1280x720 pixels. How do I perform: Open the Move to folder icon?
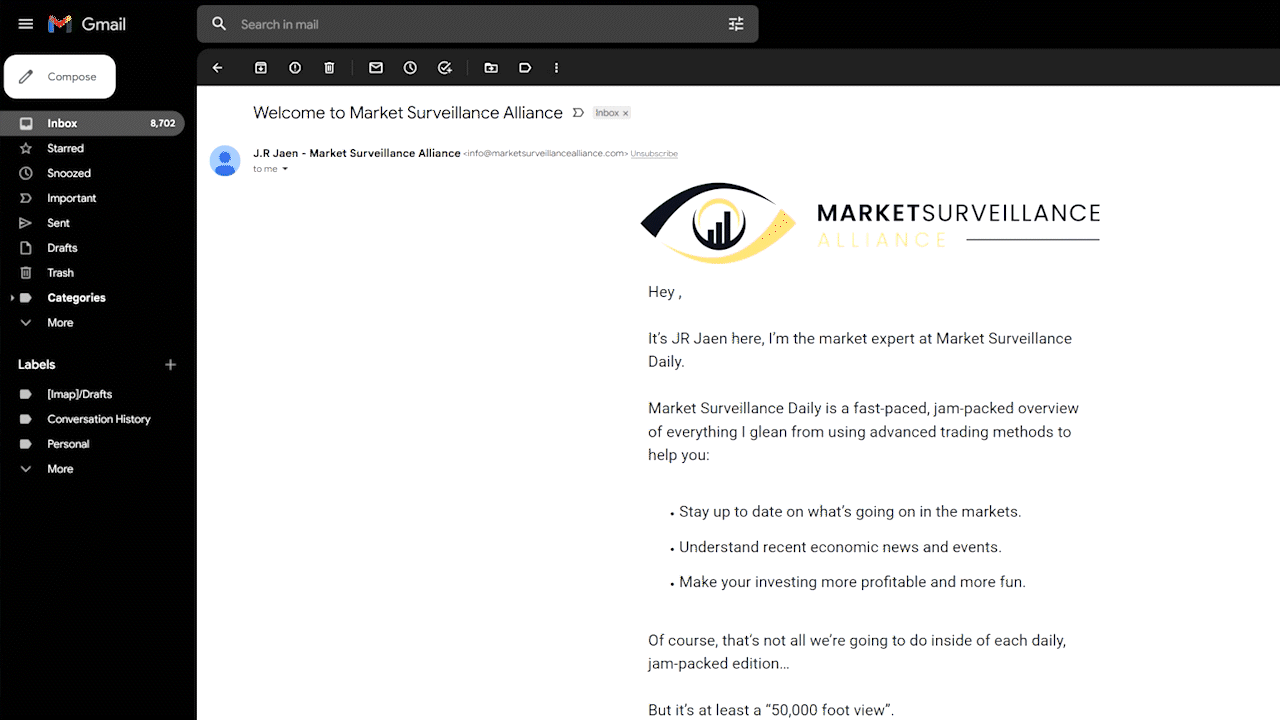(x=491, y=68)
